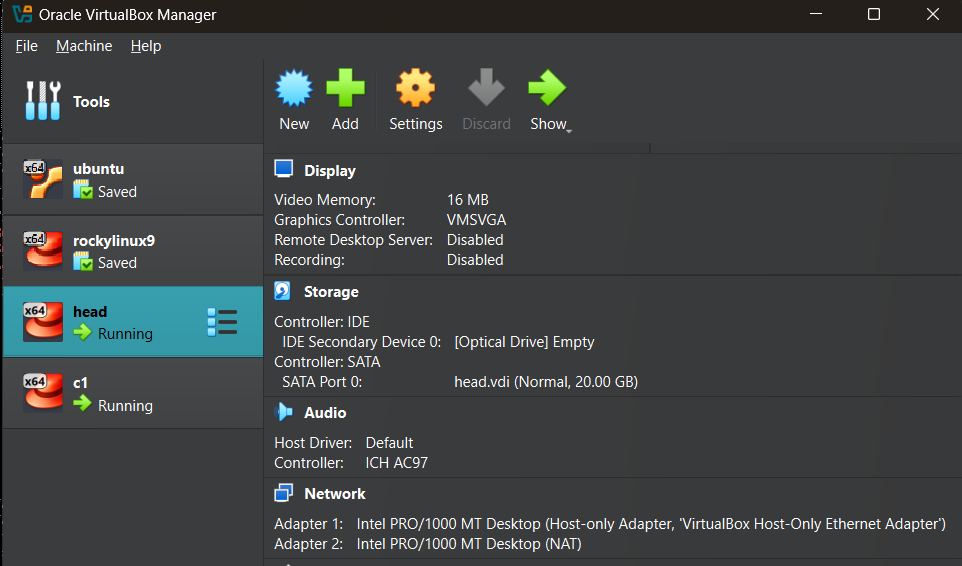This screenshot has width=962, height=566.
Task: Open the Show button dropdown arrow
Action: coord(569,131)
